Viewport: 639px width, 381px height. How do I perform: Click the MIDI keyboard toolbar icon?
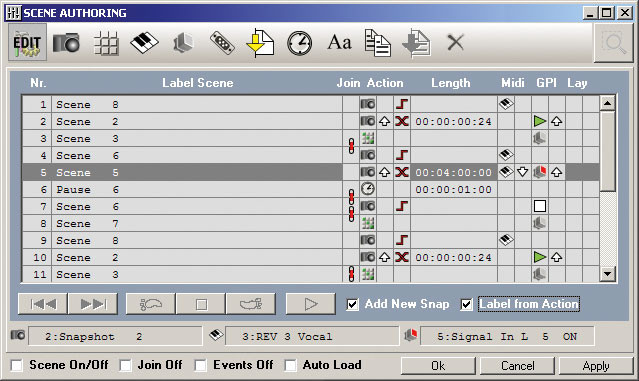(x=144, y=43)
